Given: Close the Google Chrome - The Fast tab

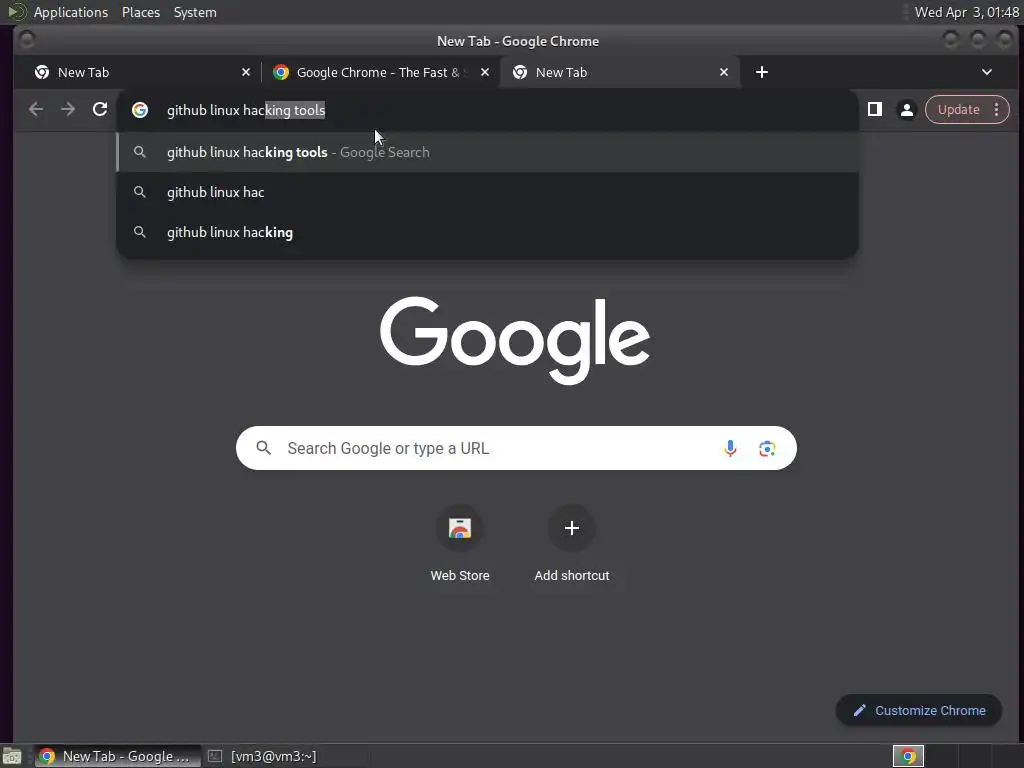Looking at the screenshot, I should tap(485, 72).
